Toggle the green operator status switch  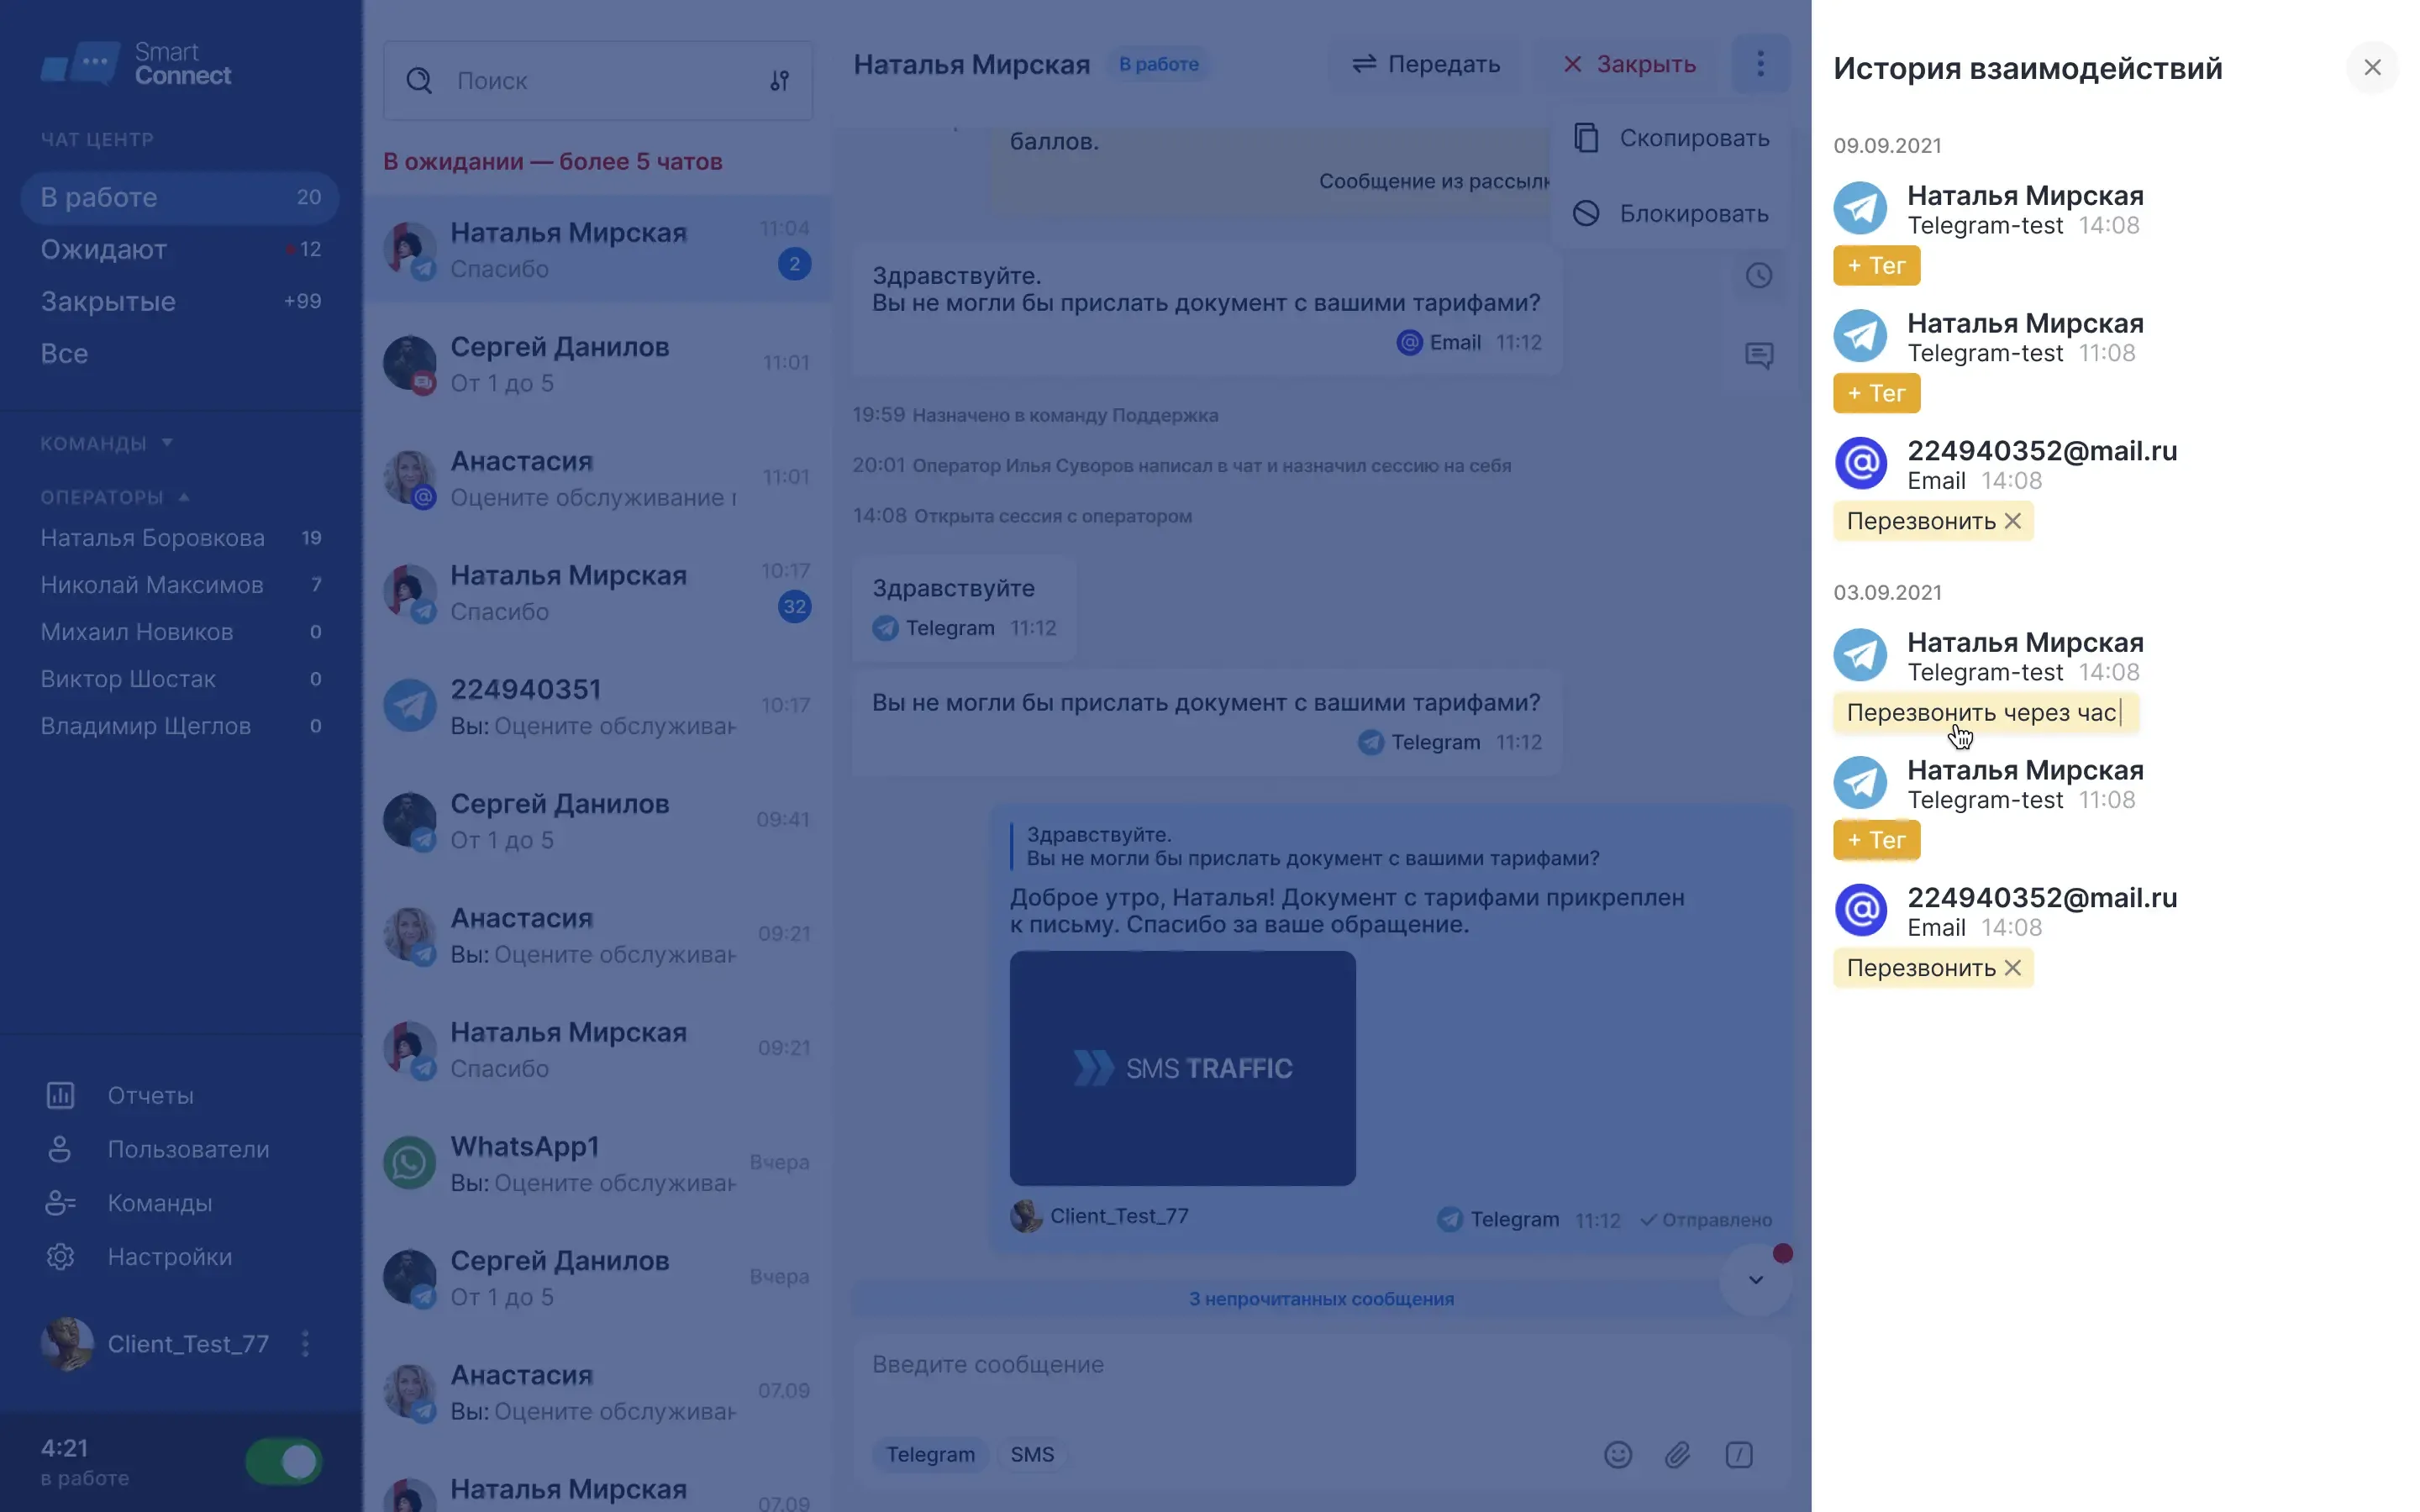(283, 1461)
